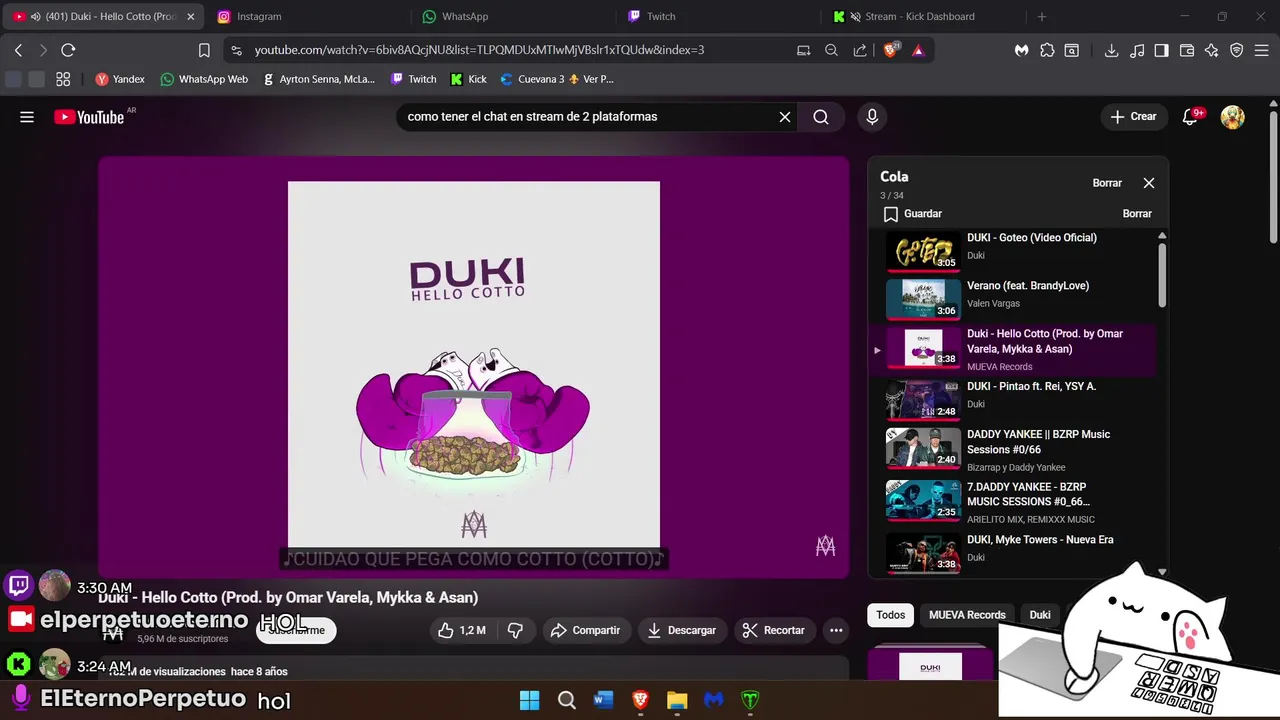The width and height of the screenshot is (1280, 720).
Task: Close the Cola queue panel
Action: [x=1149, y=183]
